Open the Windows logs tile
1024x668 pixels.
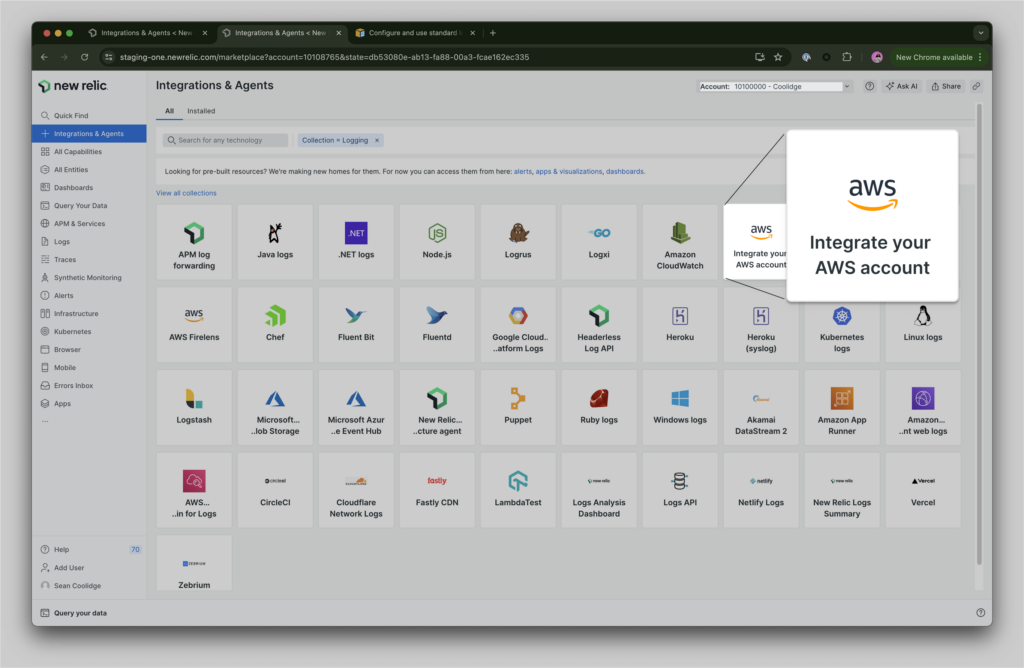pyautogui.click(x=680, y=407)
